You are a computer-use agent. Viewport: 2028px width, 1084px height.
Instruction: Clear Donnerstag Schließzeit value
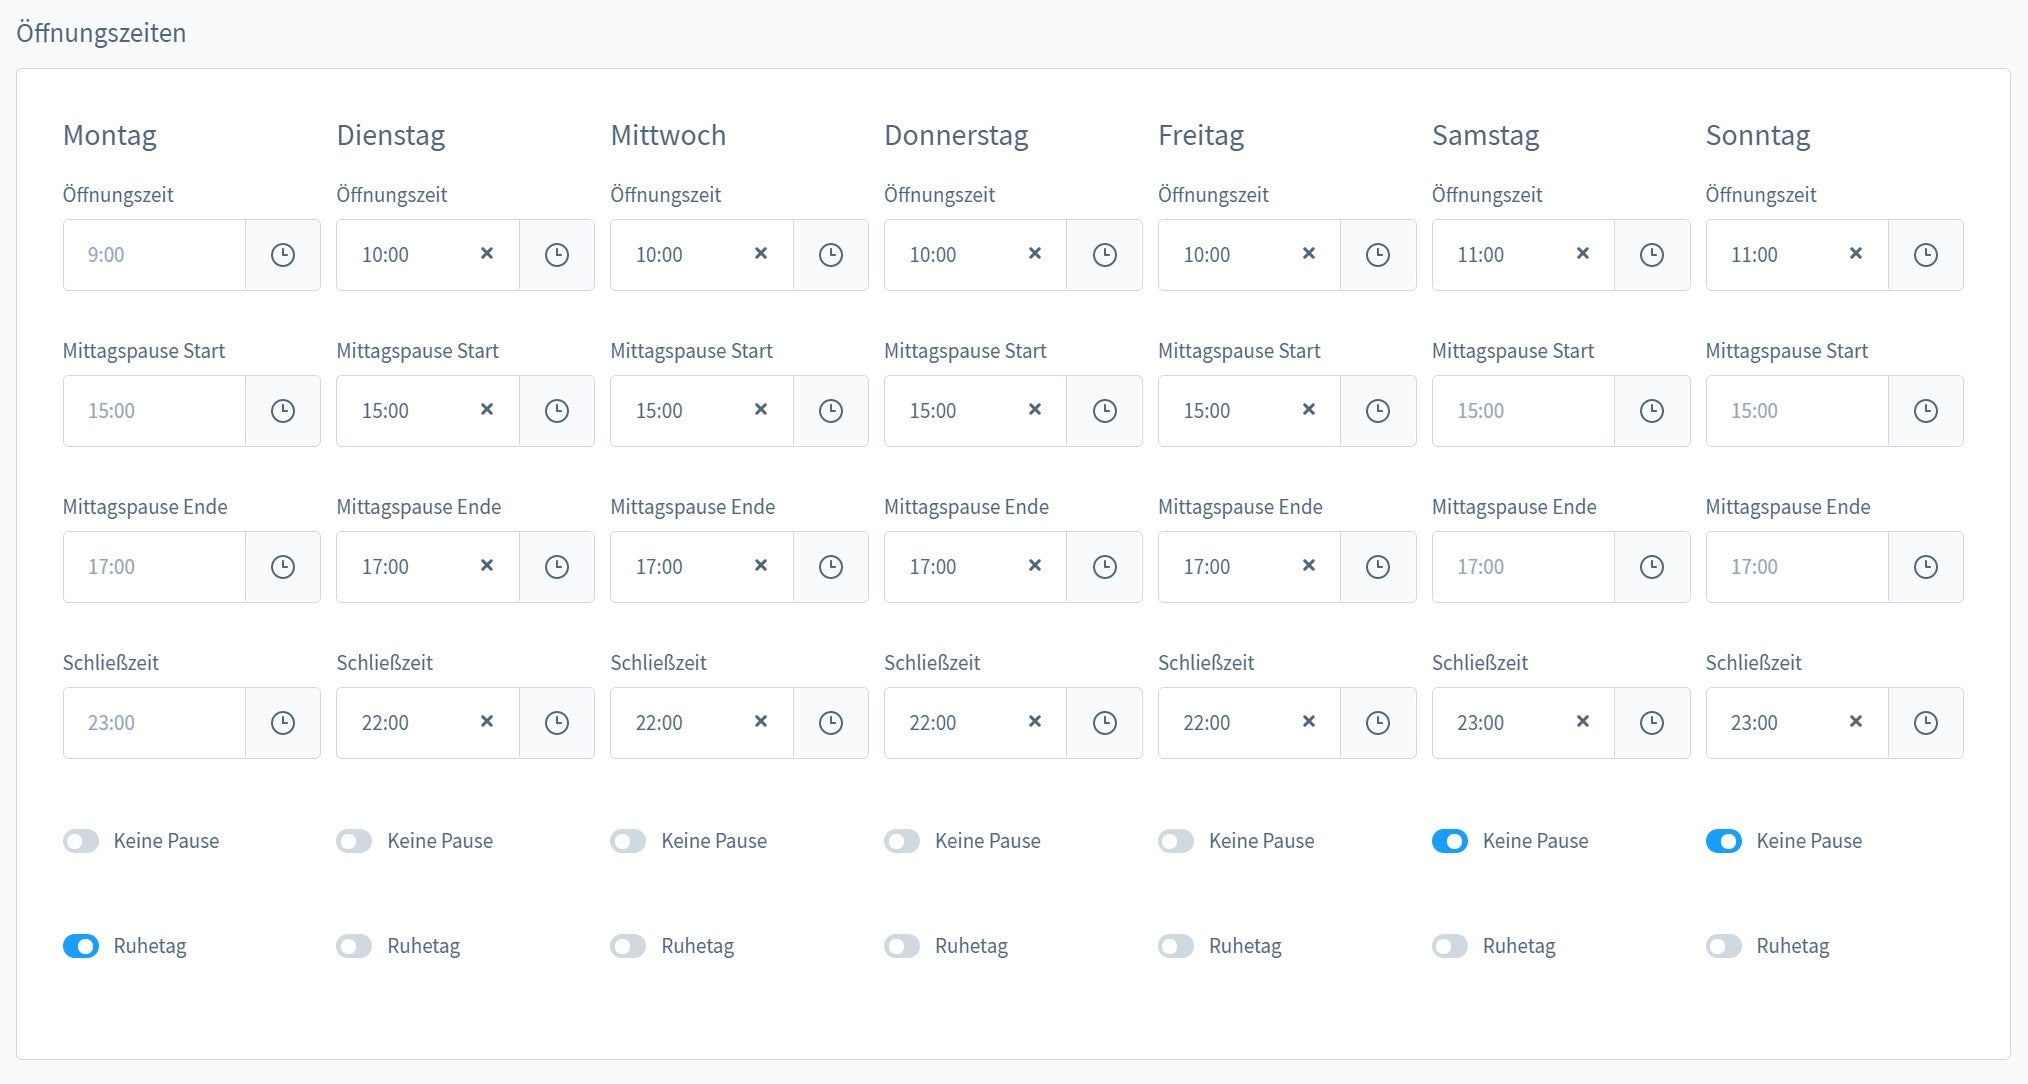(1035, 722)
